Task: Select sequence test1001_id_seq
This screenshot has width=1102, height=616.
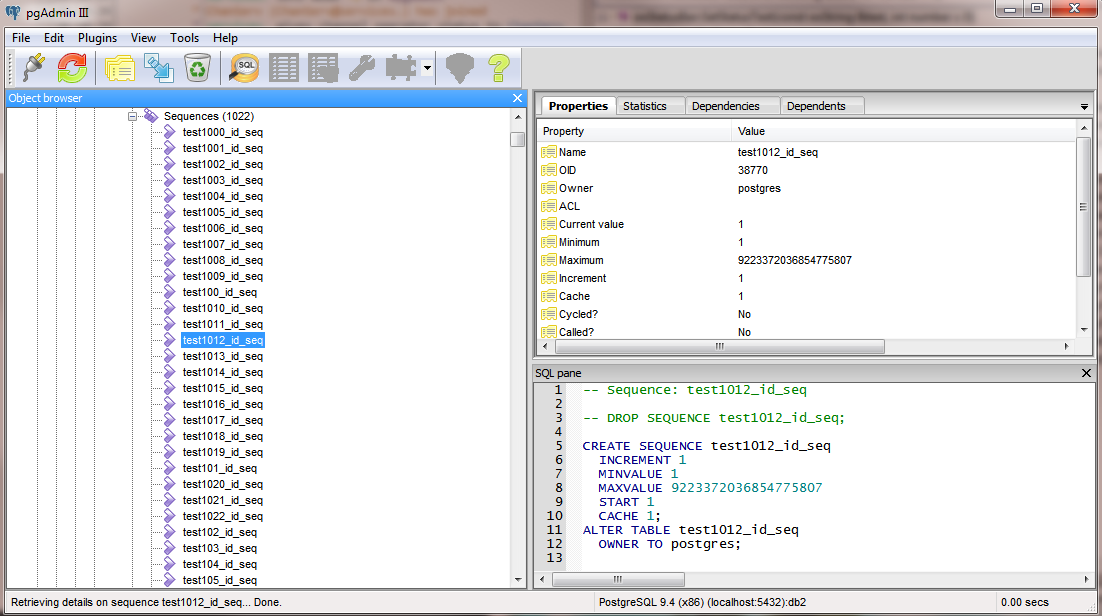Action: click(x=223, y=148)
